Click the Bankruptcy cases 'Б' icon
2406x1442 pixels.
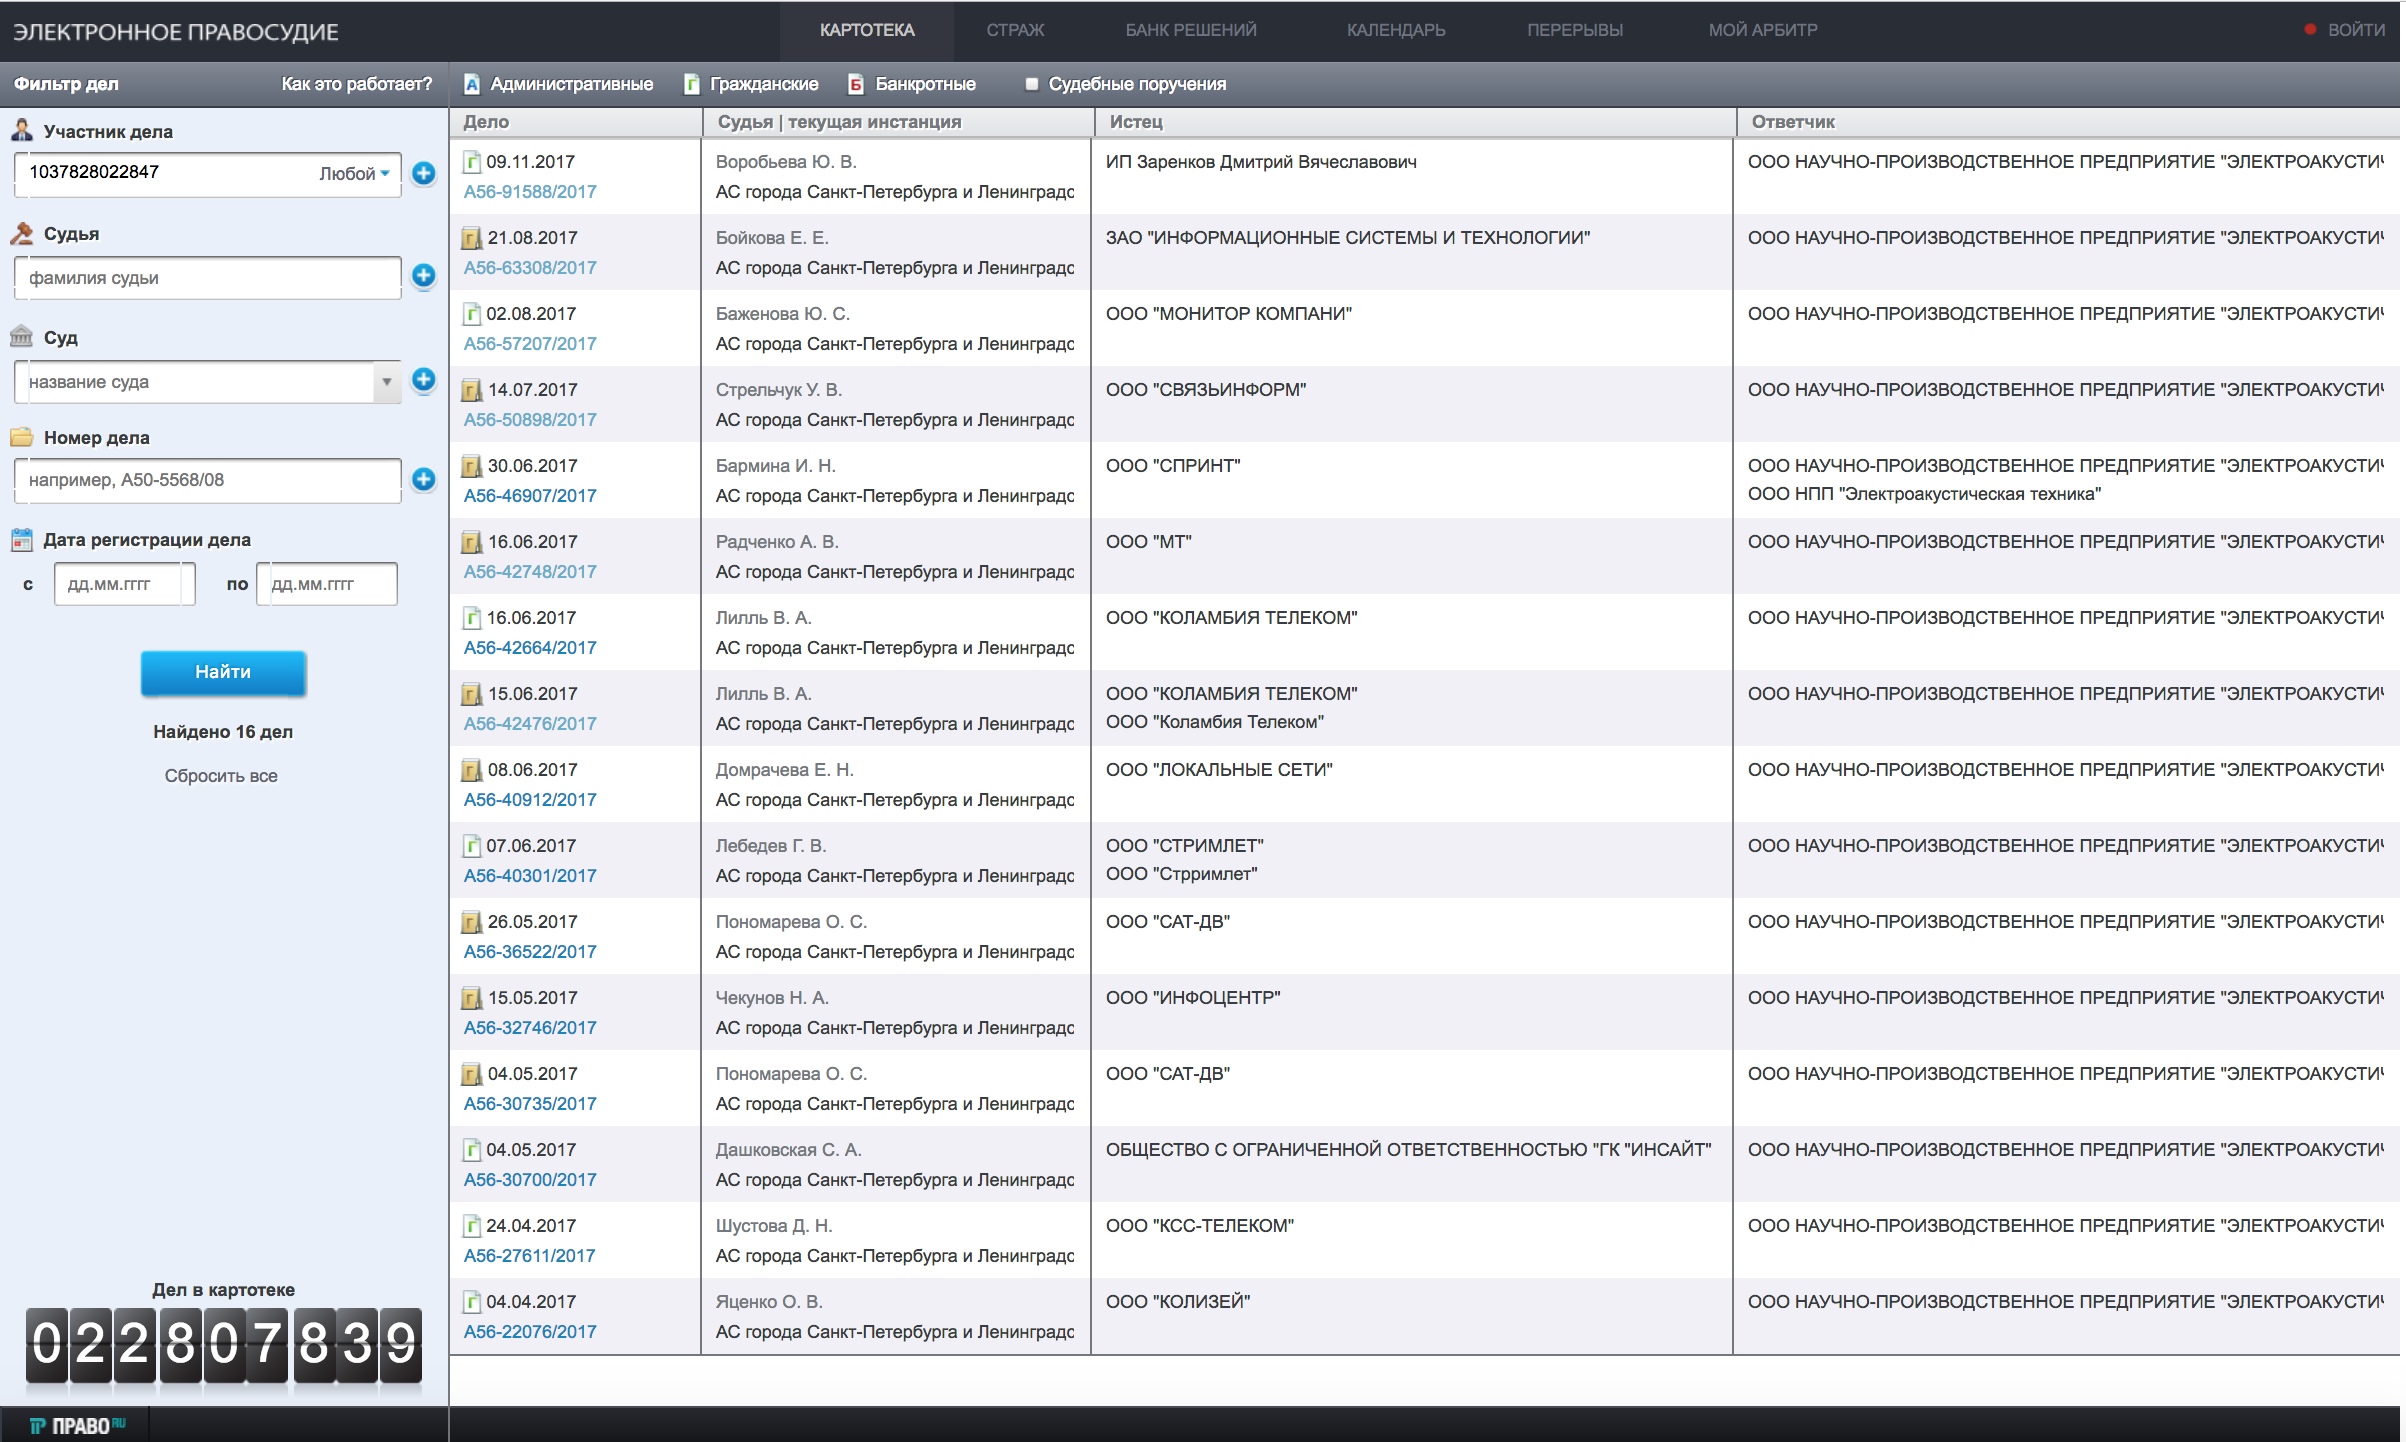tap(856, 84)
